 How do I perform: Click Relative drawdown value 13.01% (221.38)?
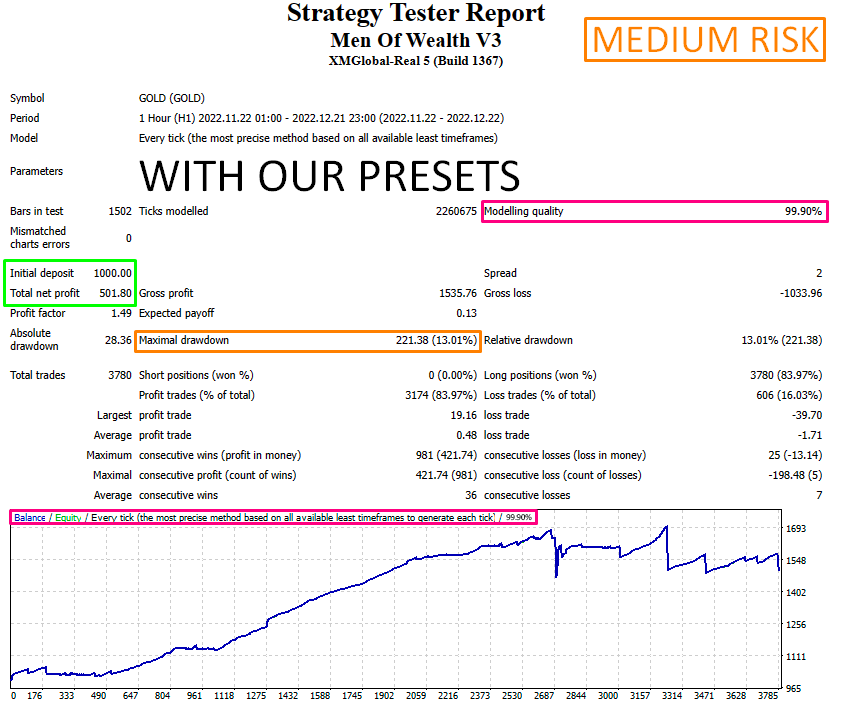(782, 340)
